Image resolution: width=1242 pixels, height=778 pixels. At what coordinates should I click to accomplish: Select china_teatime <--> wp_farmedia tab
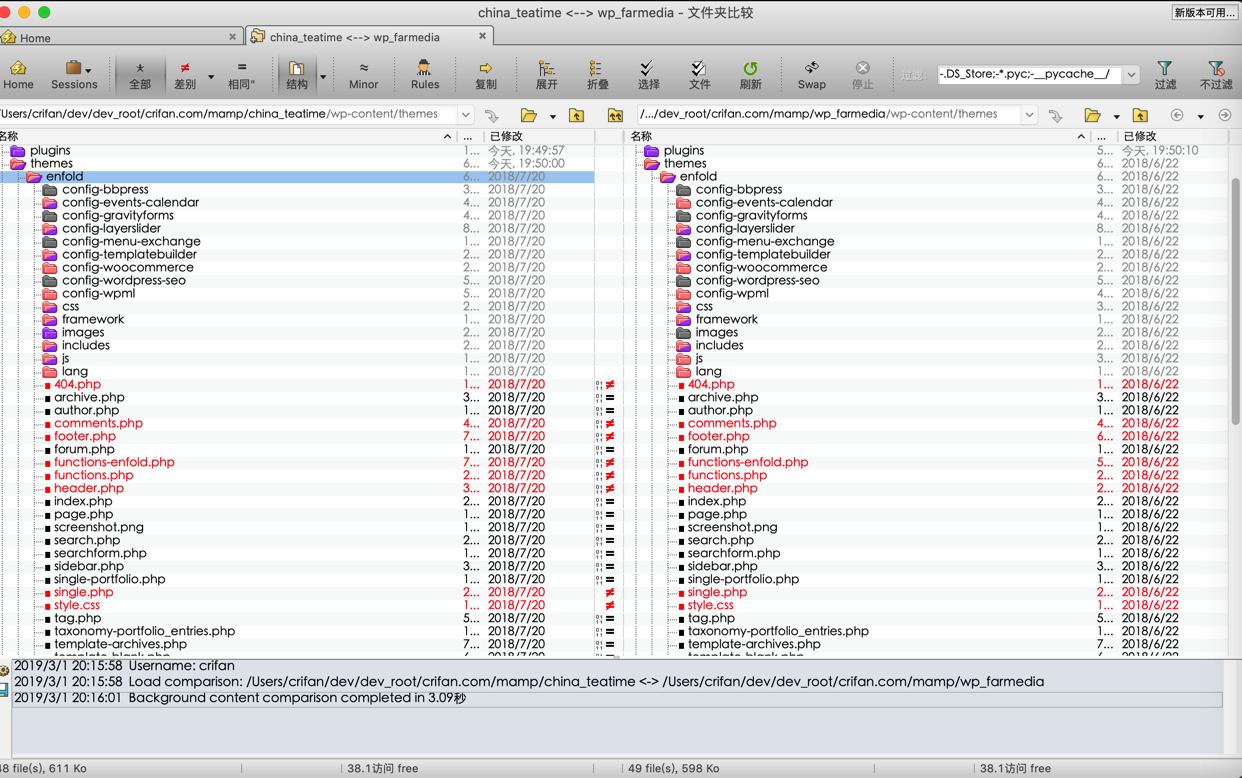[x=355, y=37]
